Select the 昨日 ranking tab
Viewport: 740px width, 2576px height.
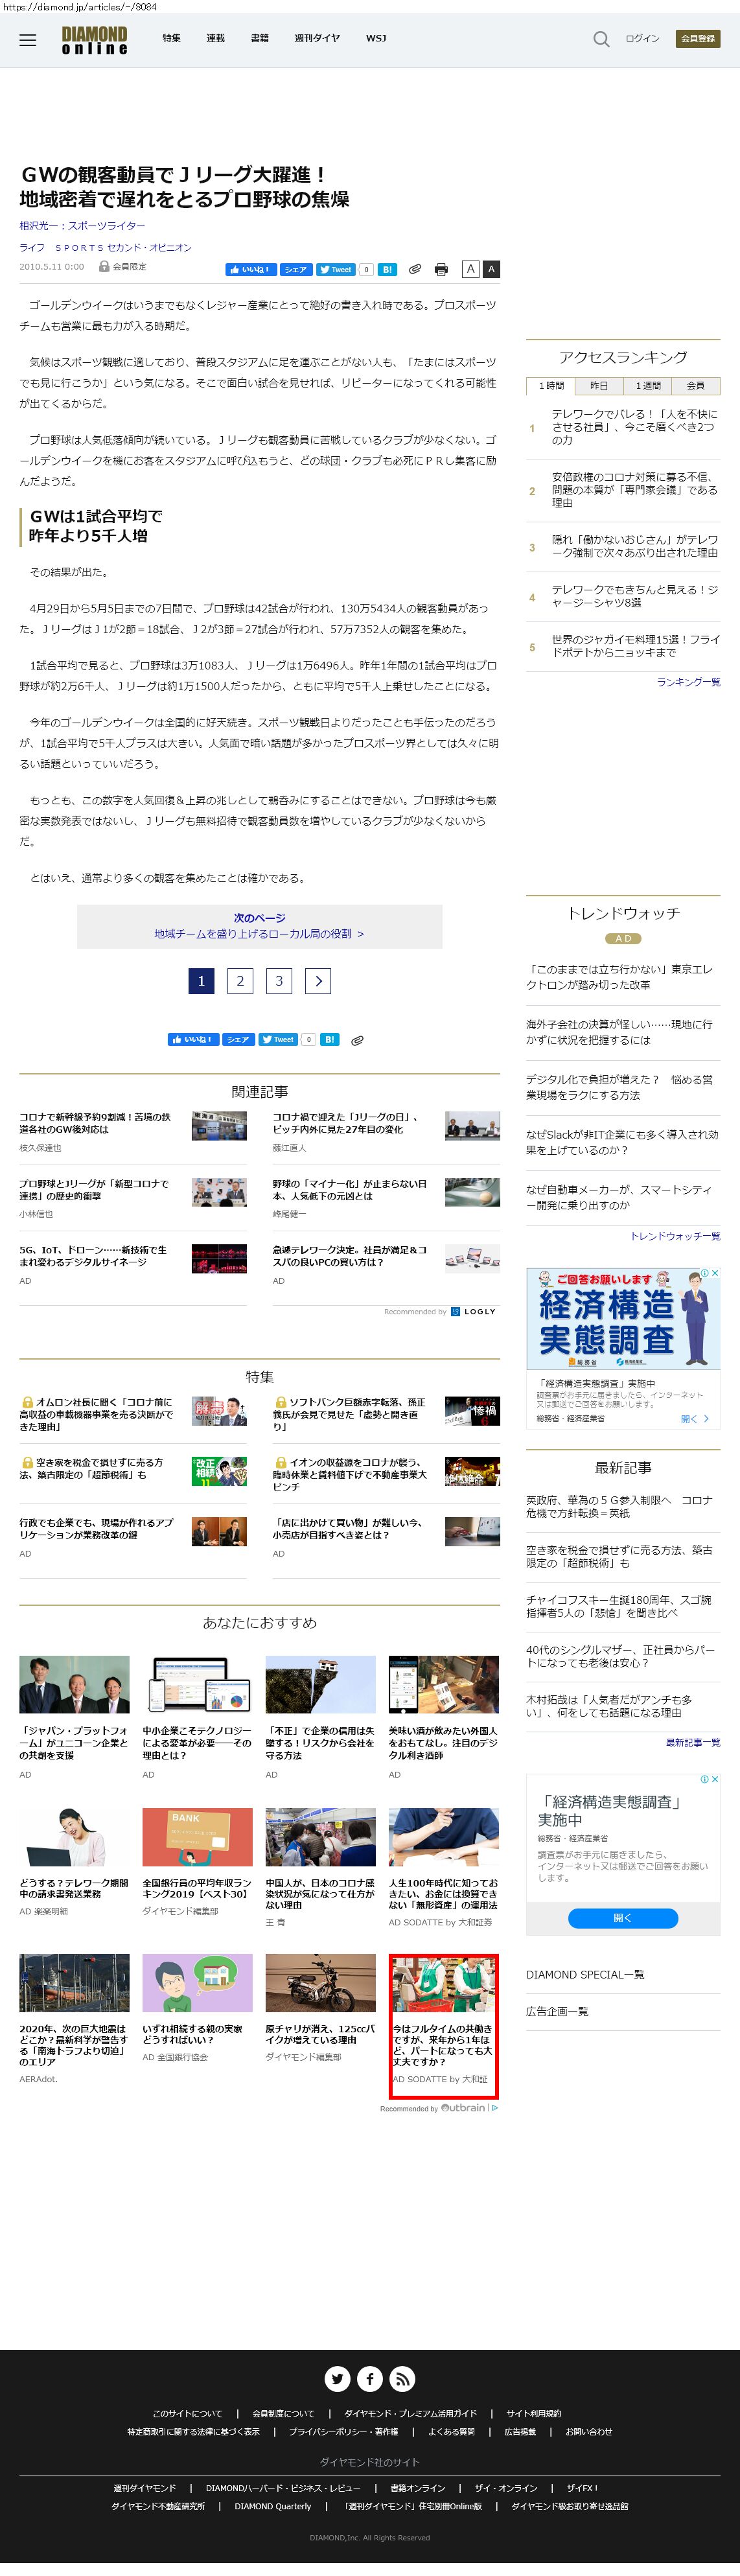[598, 386]
